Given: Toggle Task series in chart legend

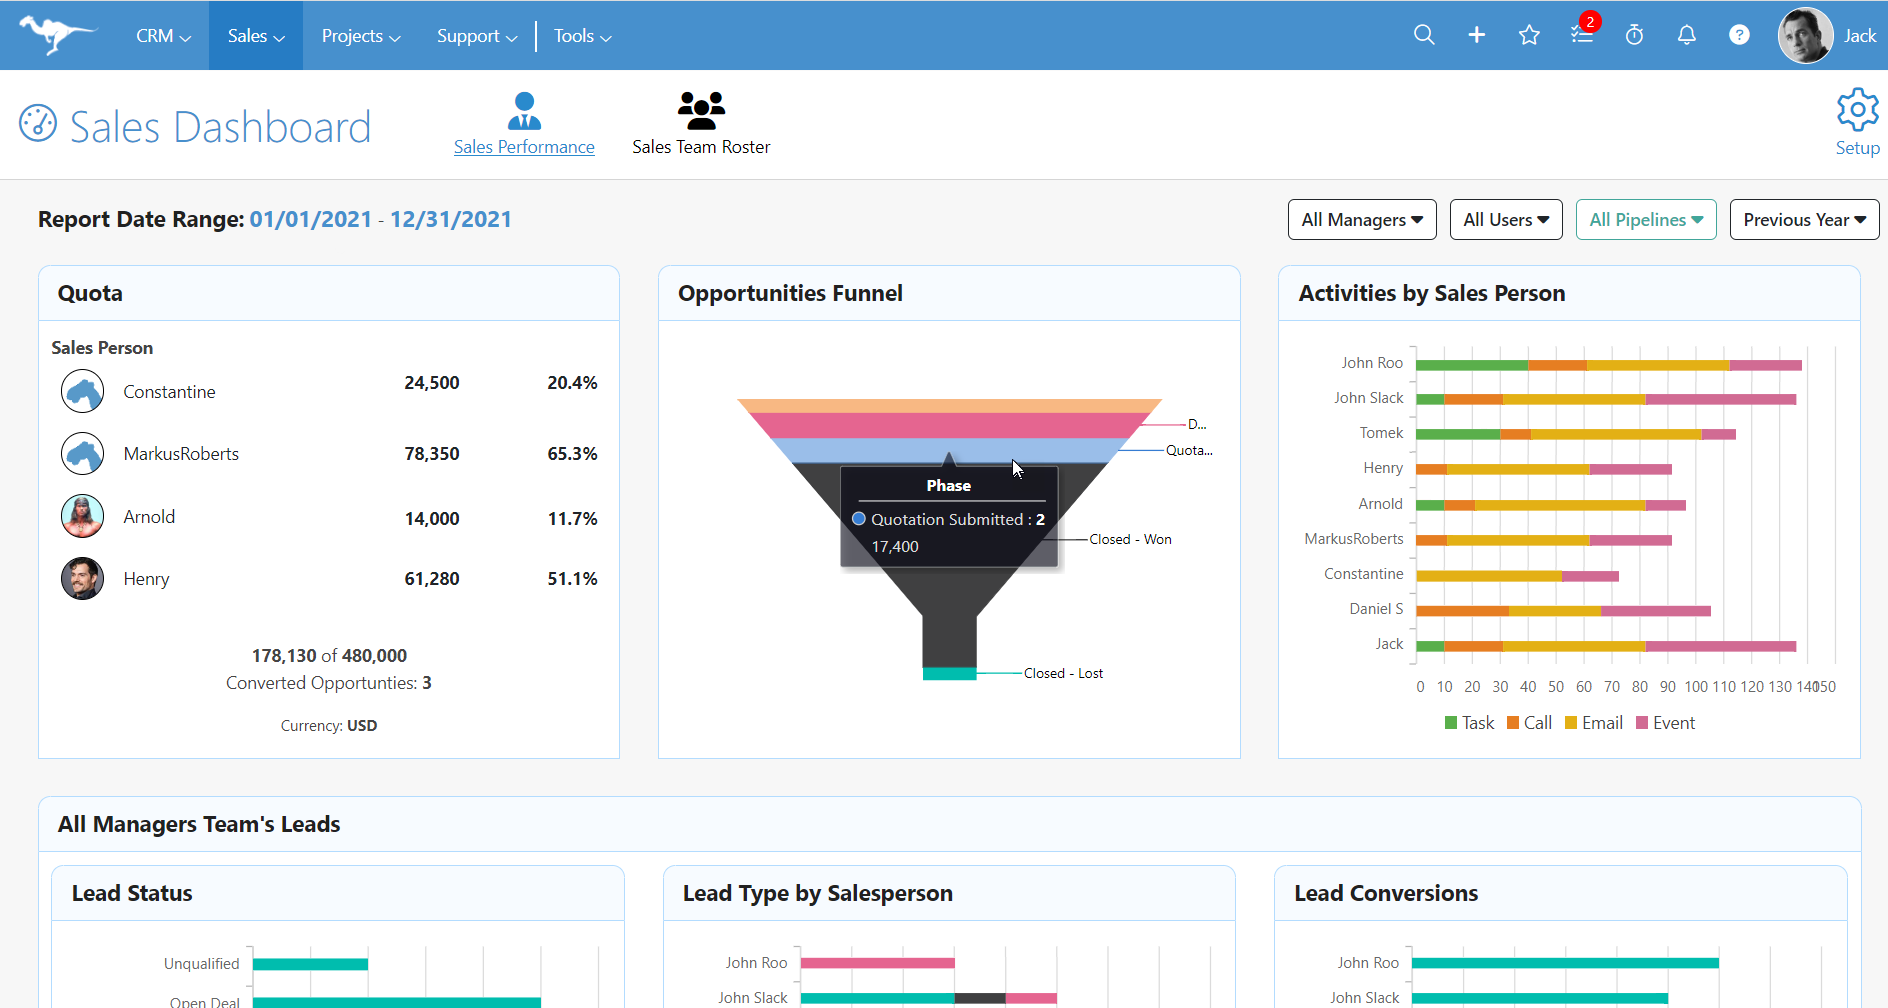Looking at the screenshot, I should [1468, 723].
